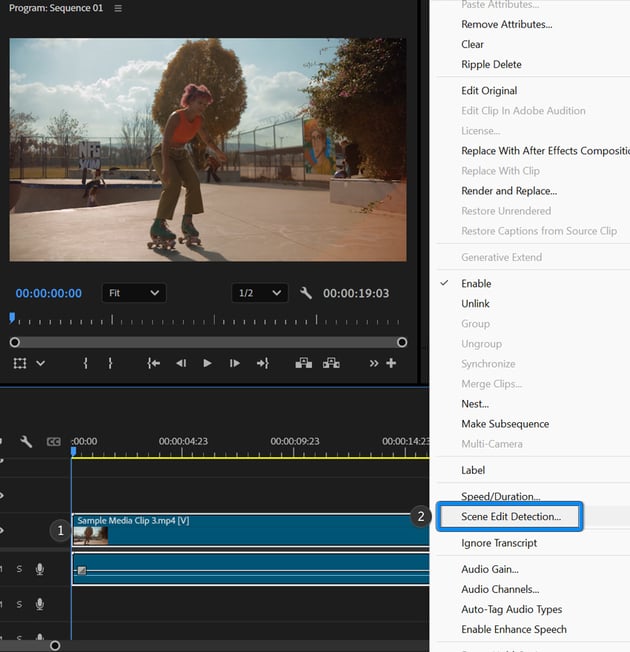This screenshot has height=652, width=630.
Task: Click microphone on the empty audio track under the clip
Action: [x=40, y=604]
